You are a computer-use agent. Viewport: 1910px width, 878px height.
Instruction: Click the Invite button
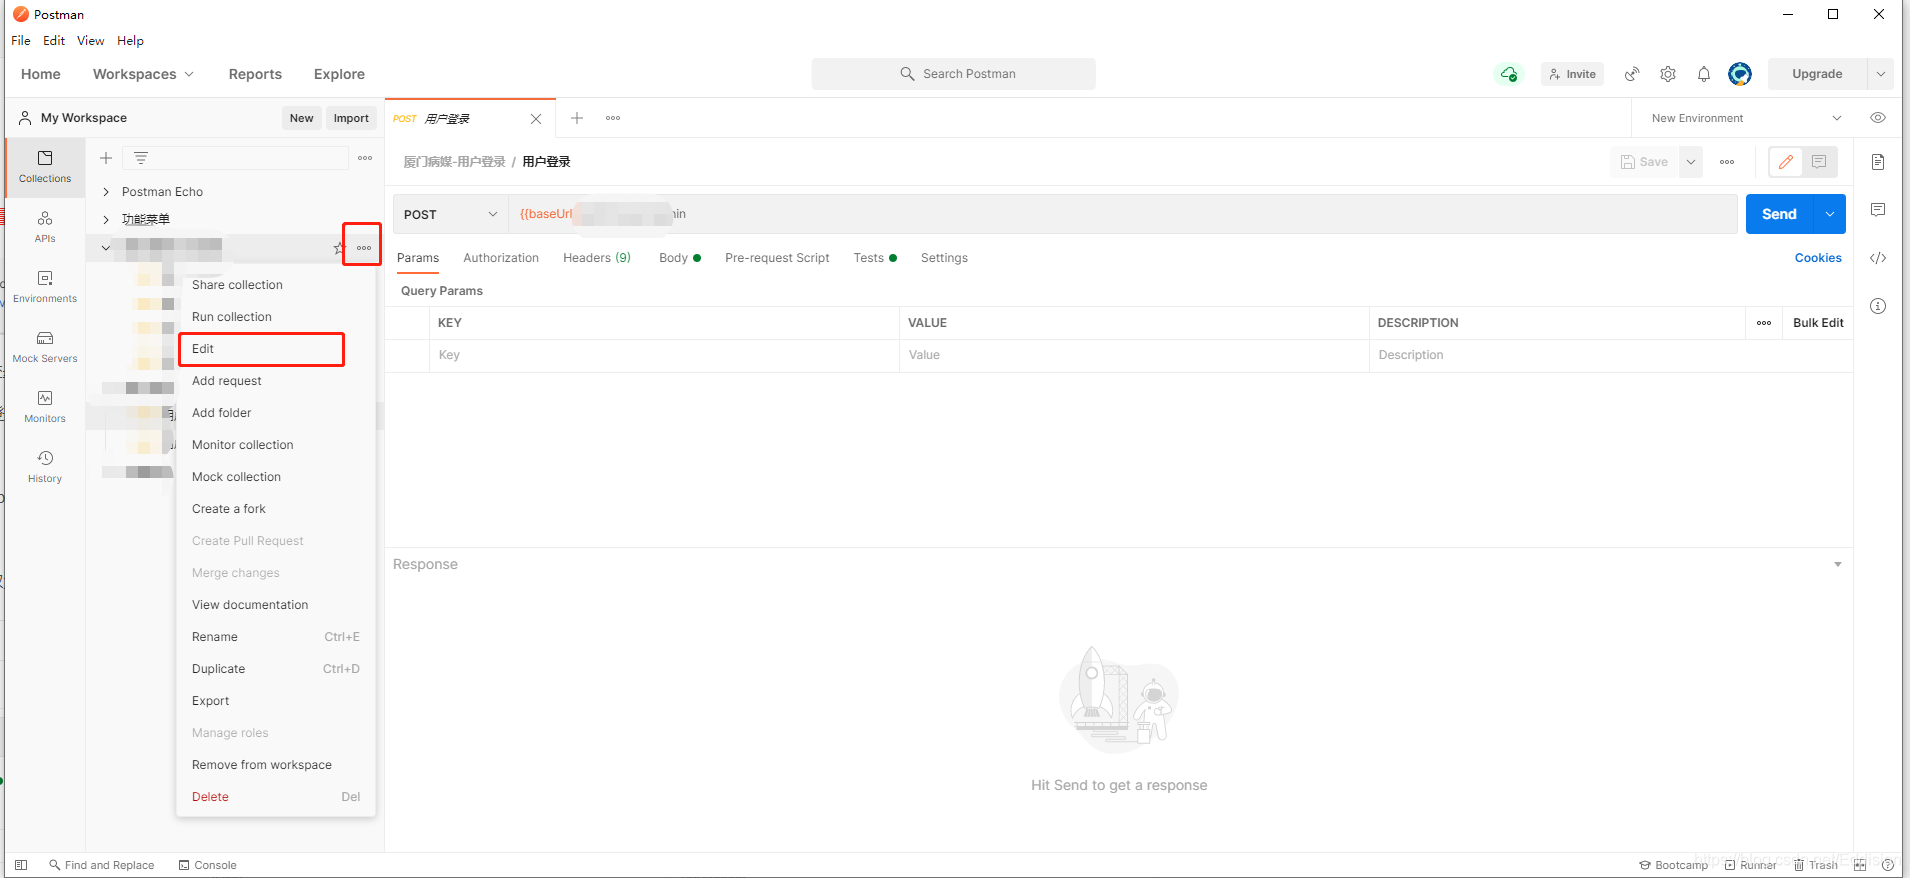pos(1572,74)
